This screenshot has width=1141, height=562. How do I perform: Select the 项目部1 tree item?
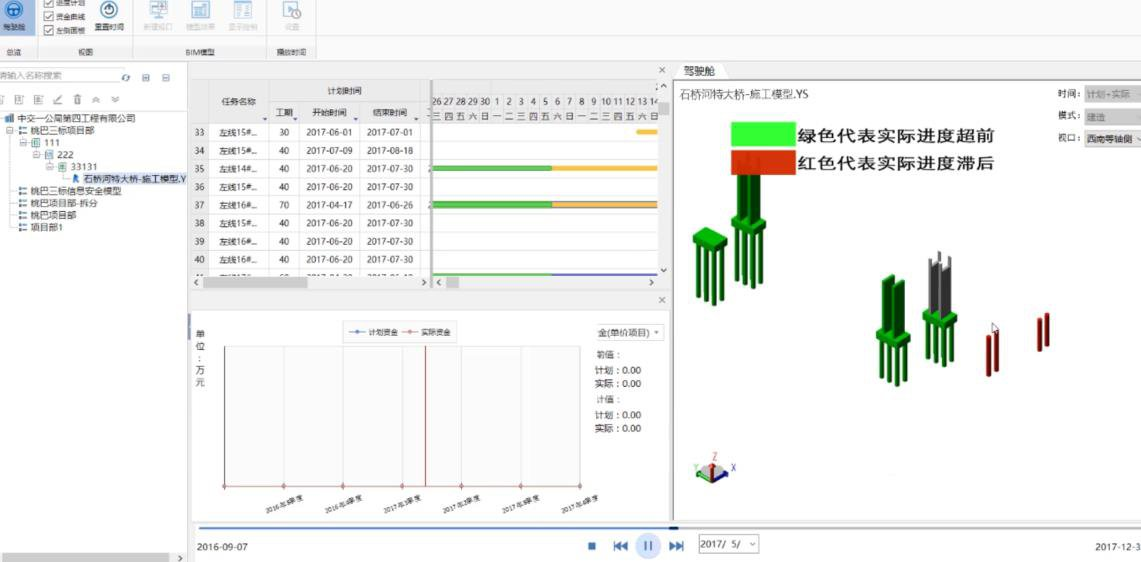(x=47, y=227)
